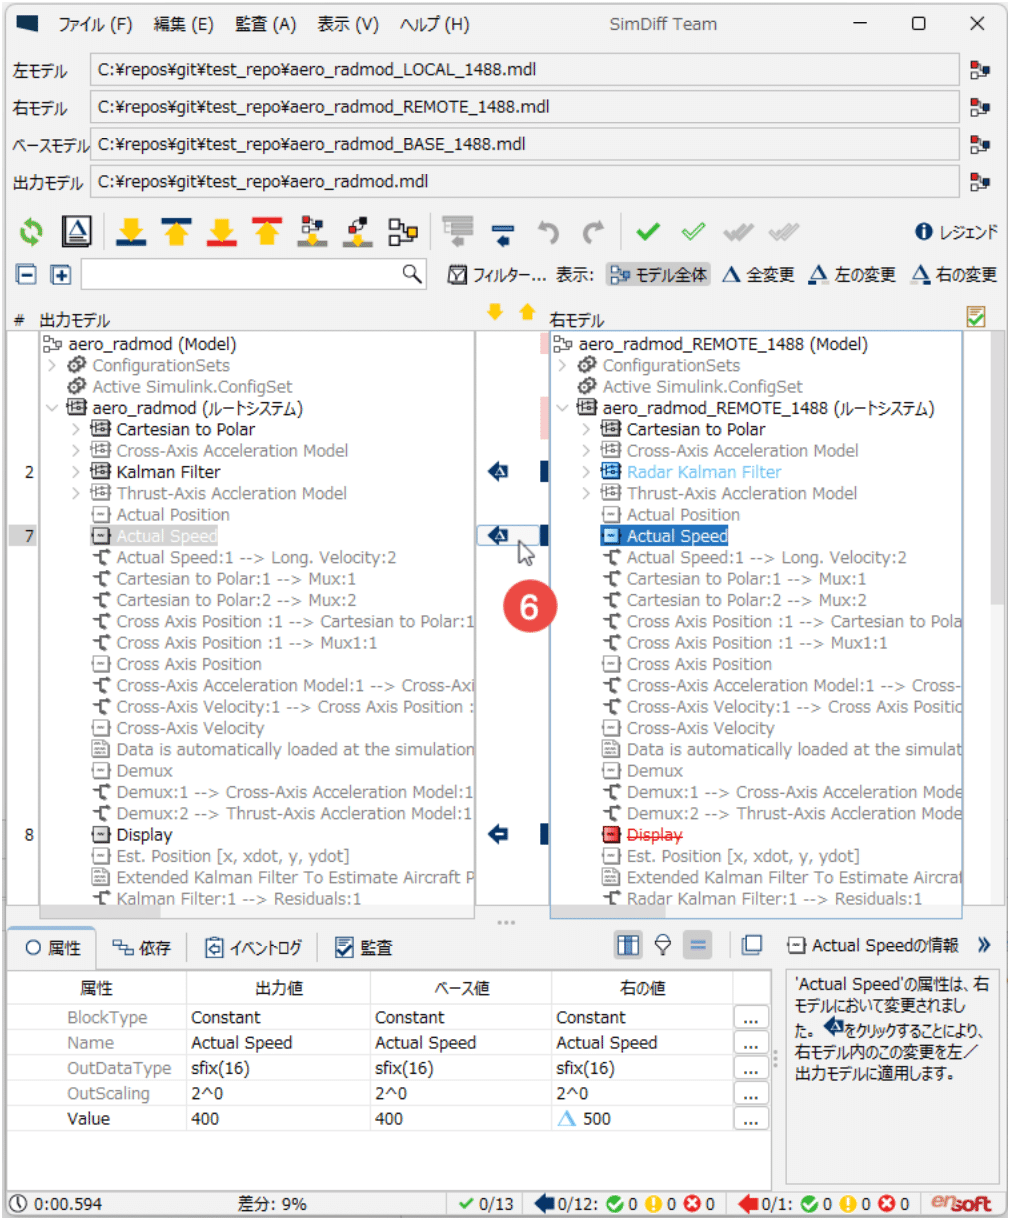Click the solid green checkmark toolbar icon
This screenshot has width=1010, height=1220.
(648, 232)
